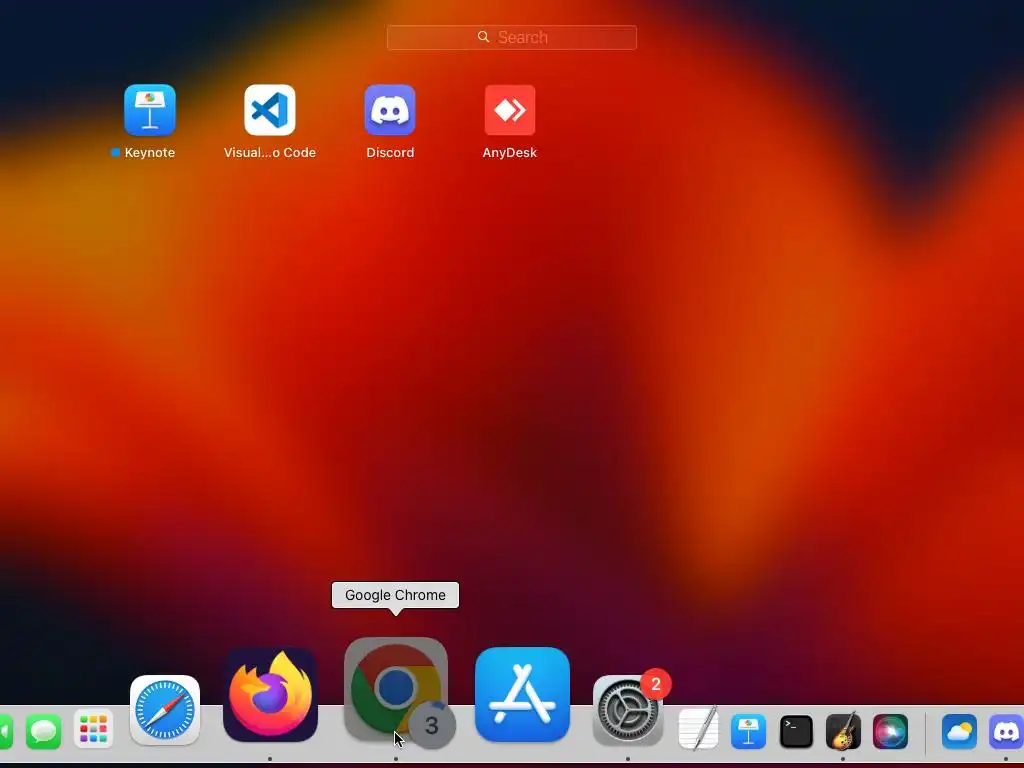The width and height of the screenshot is (1024, 768).
Task: Open Safari from the Dock
Action: click(x=165, y=711)
